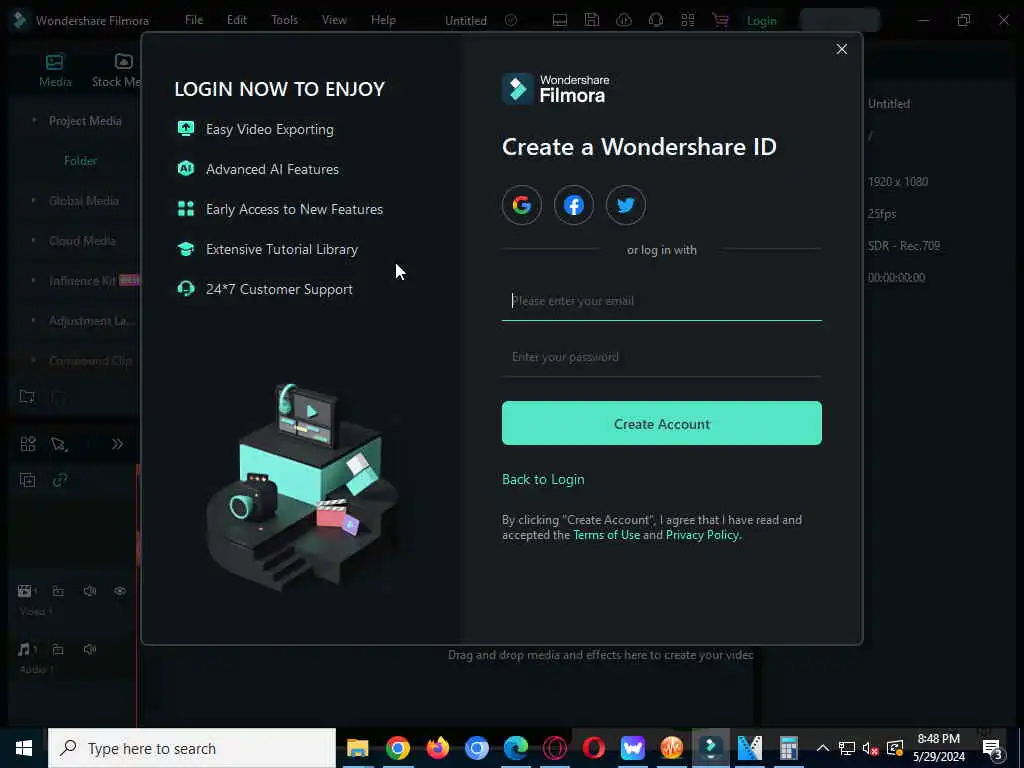Click the headset support icon
The width and height of the screenshot is (1024, 768).
(656, 20)
